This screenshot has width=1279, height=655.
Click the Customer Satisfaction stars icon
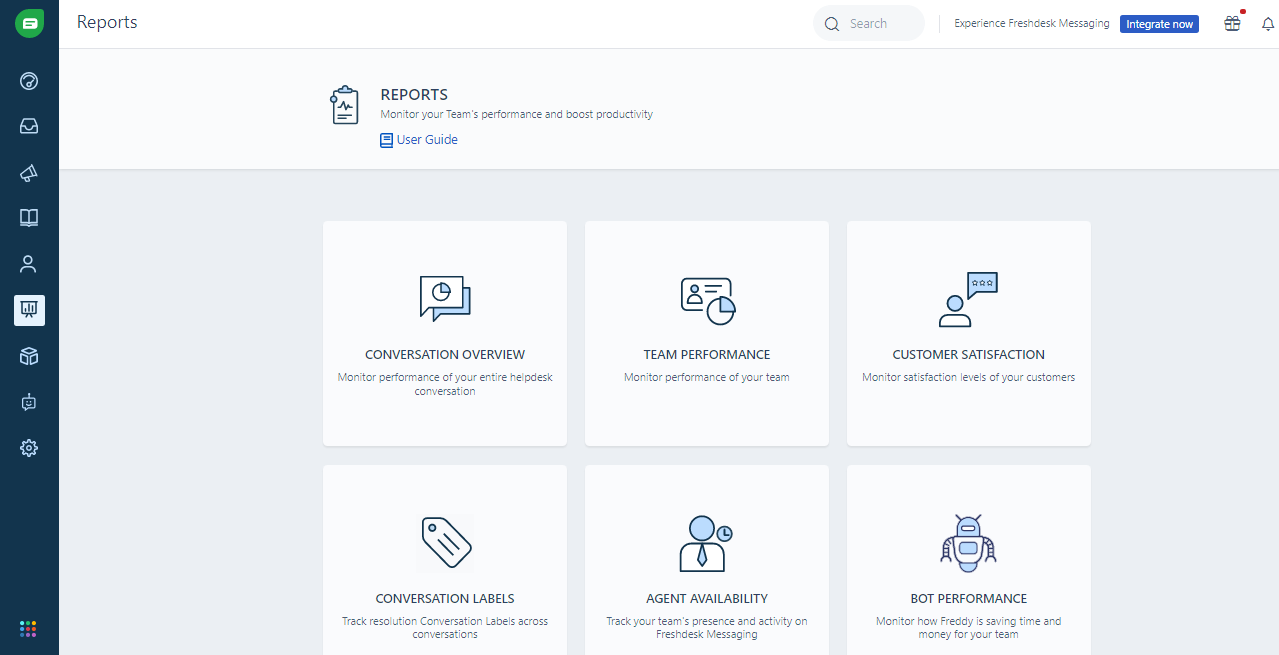968,299
